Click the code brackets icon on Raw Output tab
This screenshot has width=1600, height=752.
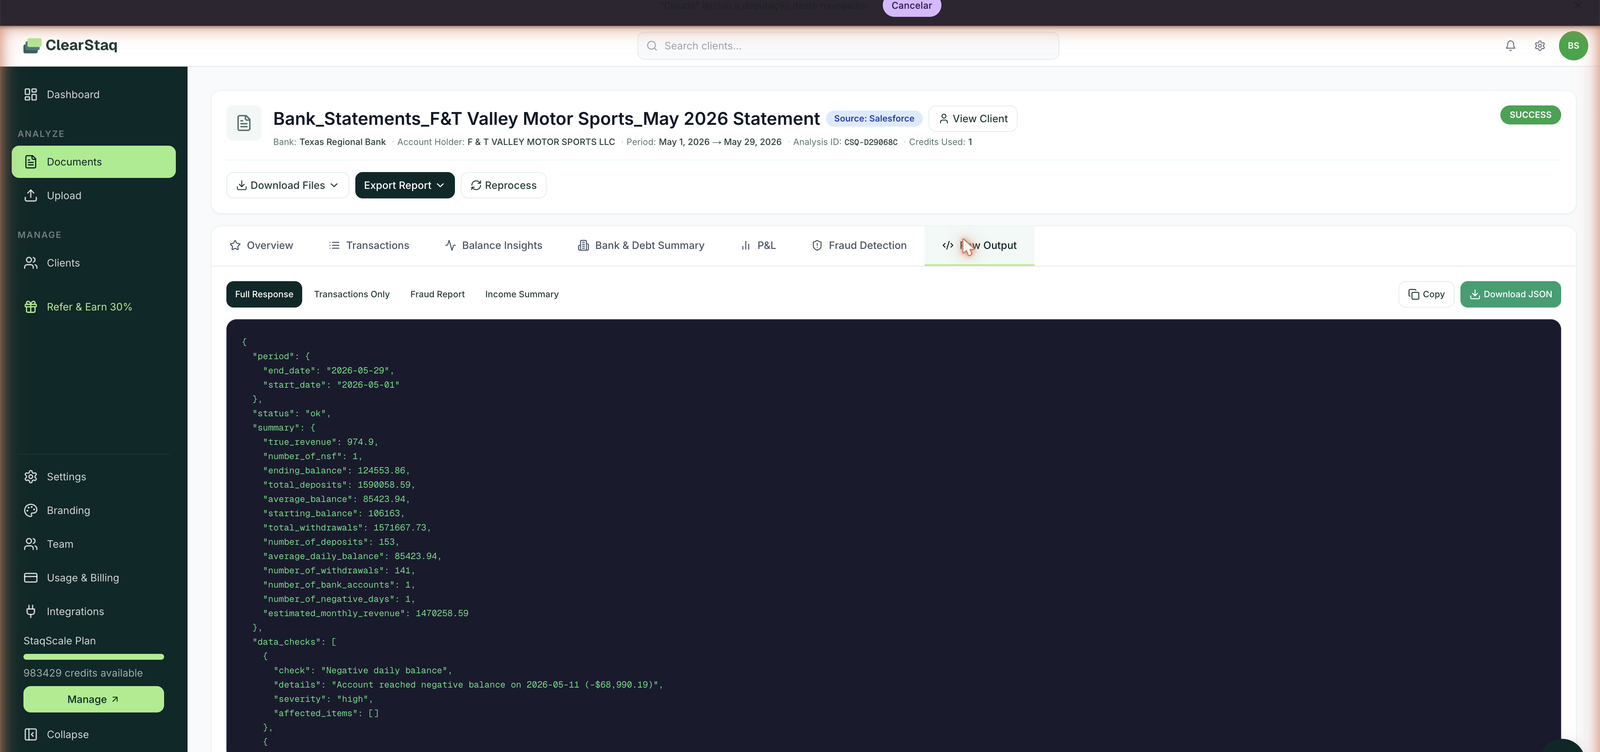click(948, 246)
